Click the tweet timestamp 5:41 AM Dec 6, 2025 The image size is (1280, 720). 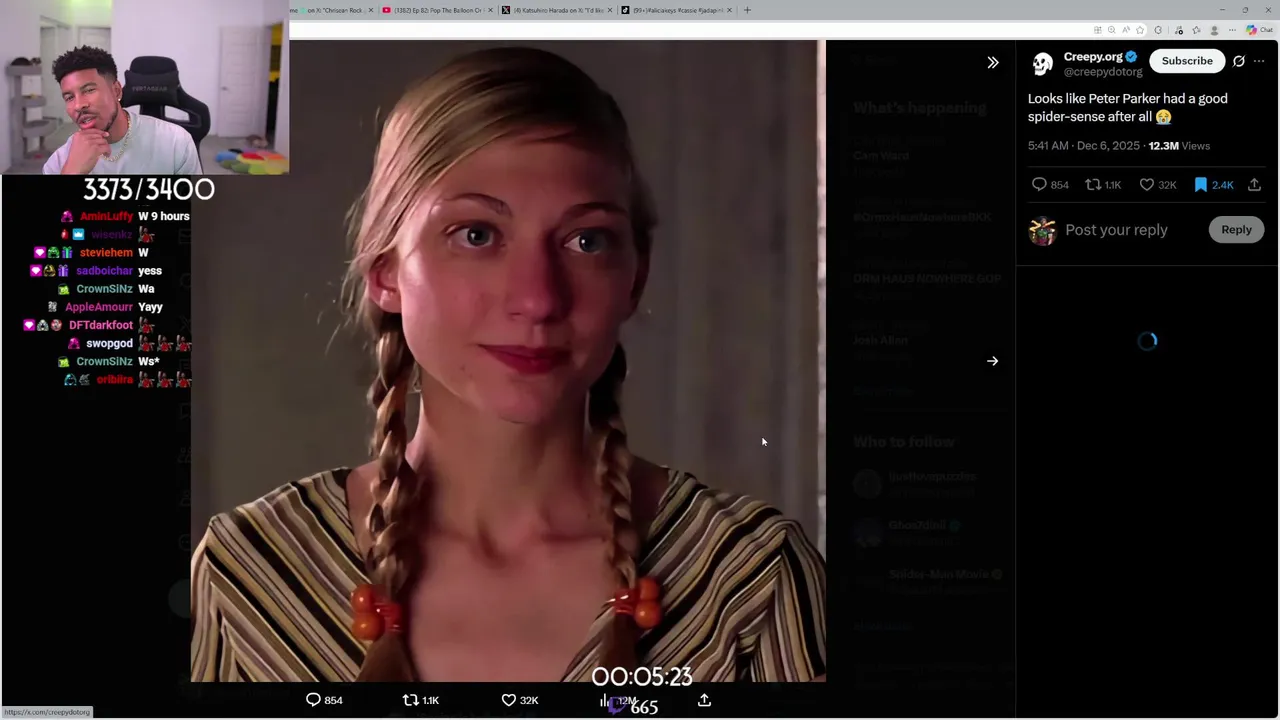click(x=1083, y=146)
